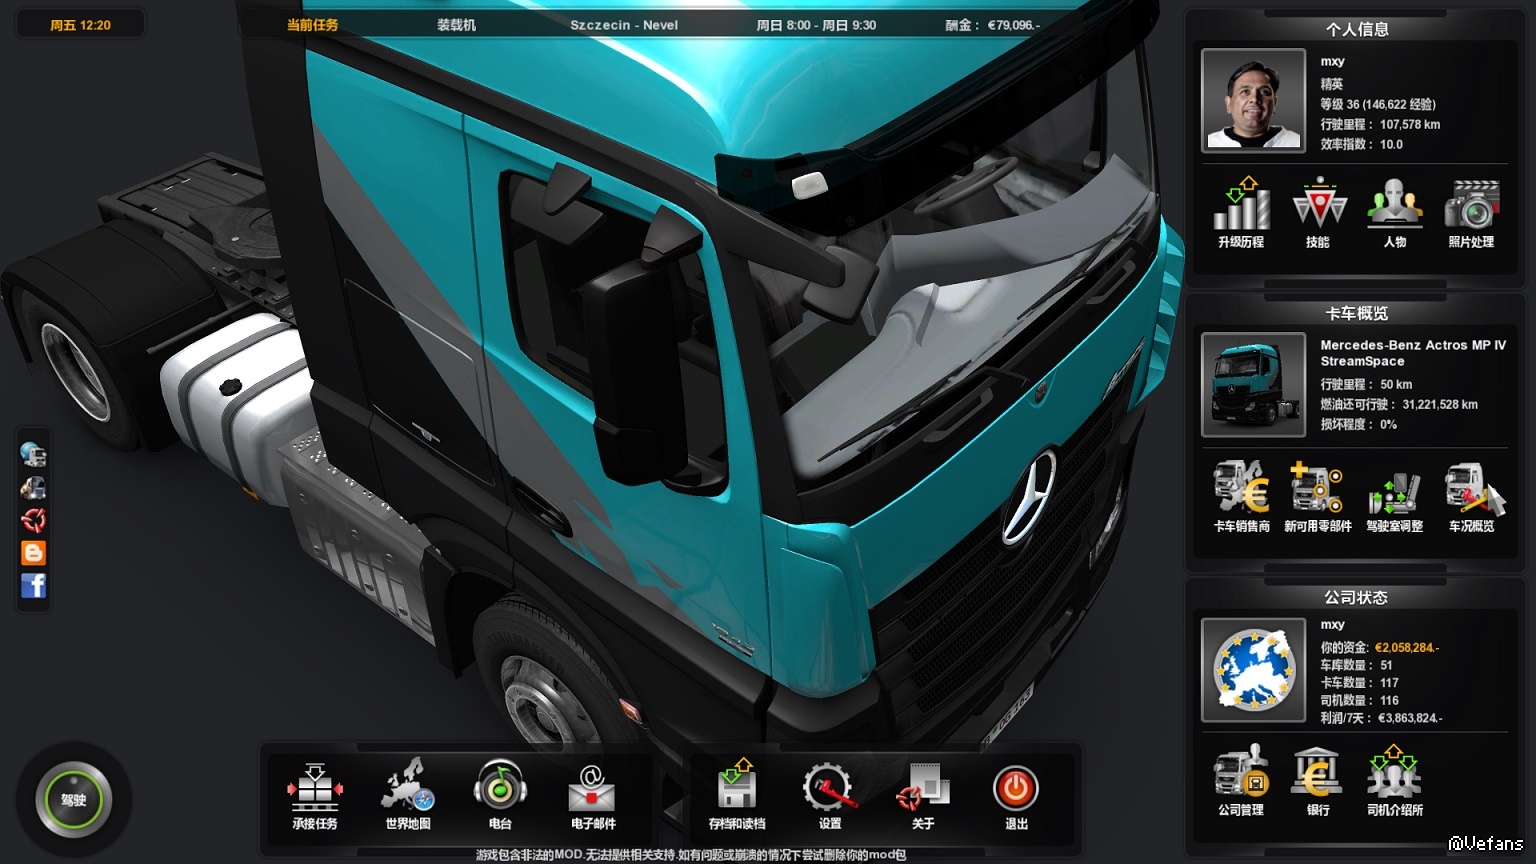Image resolution: width=1536 pixels, height=864 pixels.
Task: Click the reward text 酬金 €79,096
Action: (x=992, y=25)
